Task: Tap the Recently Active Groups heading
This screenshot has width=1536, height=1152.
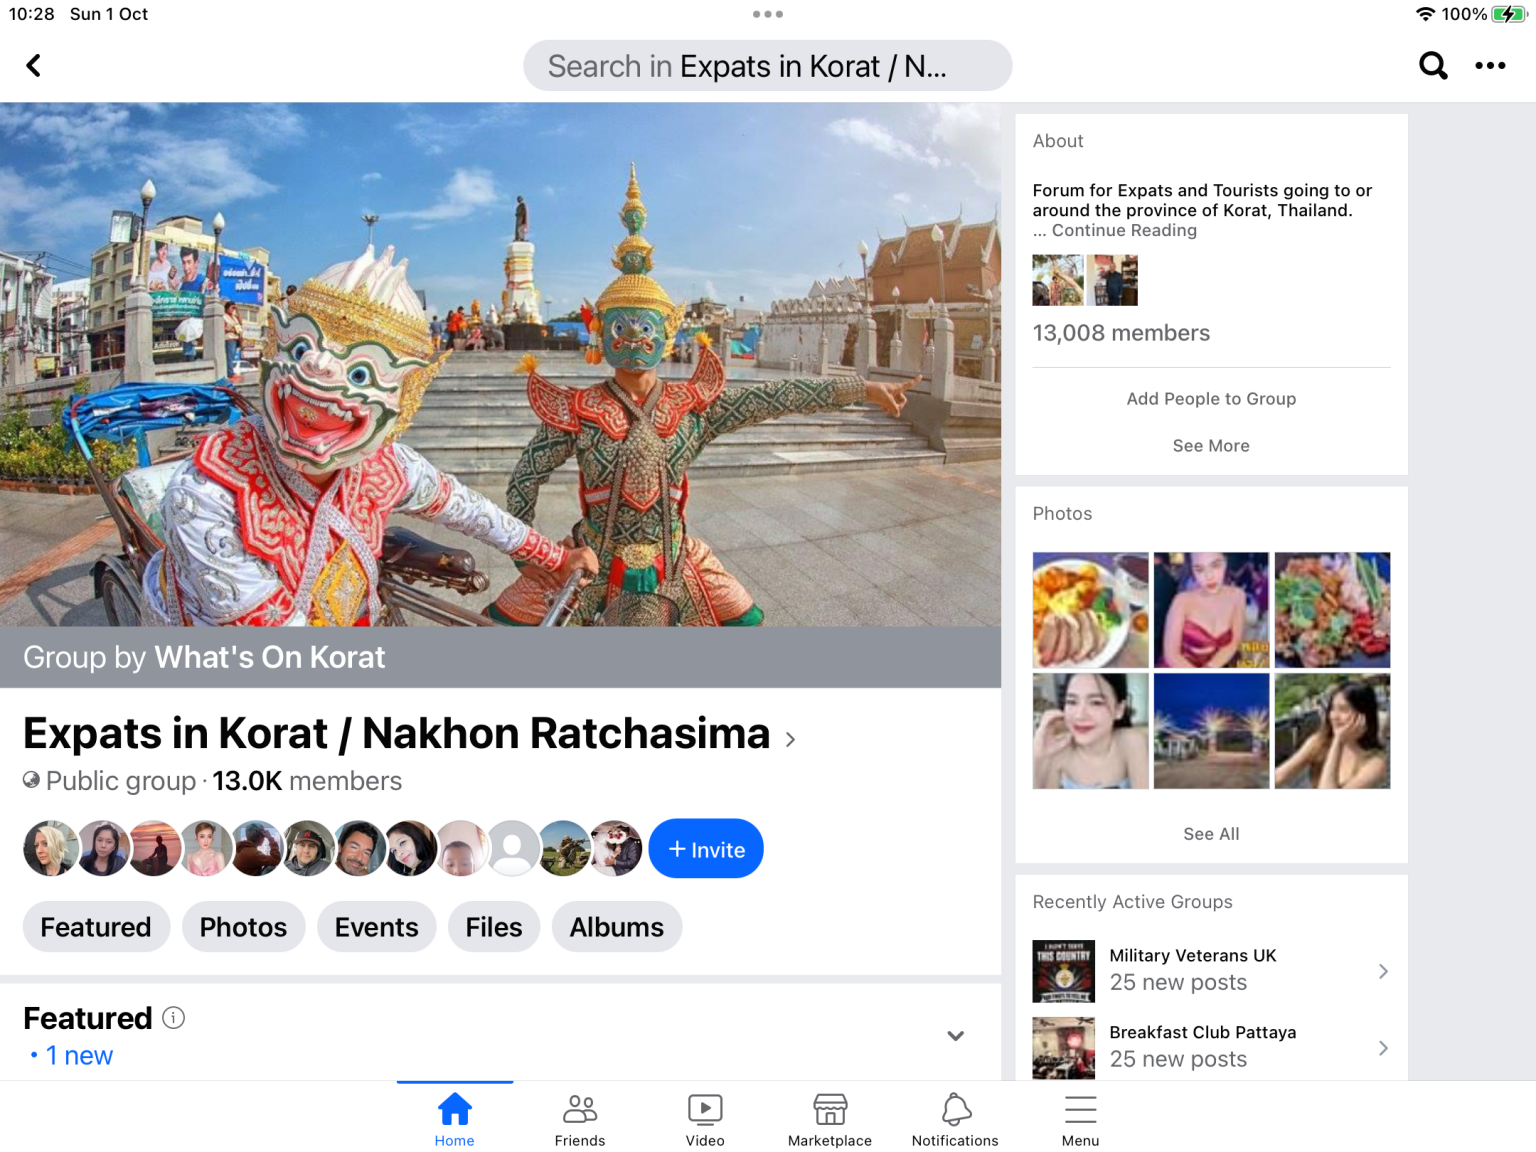Action: (x=1133, y=902)
